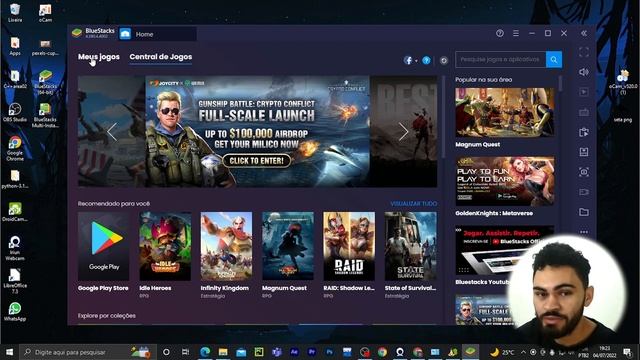Click the volume icon in side toolbar

584,72
